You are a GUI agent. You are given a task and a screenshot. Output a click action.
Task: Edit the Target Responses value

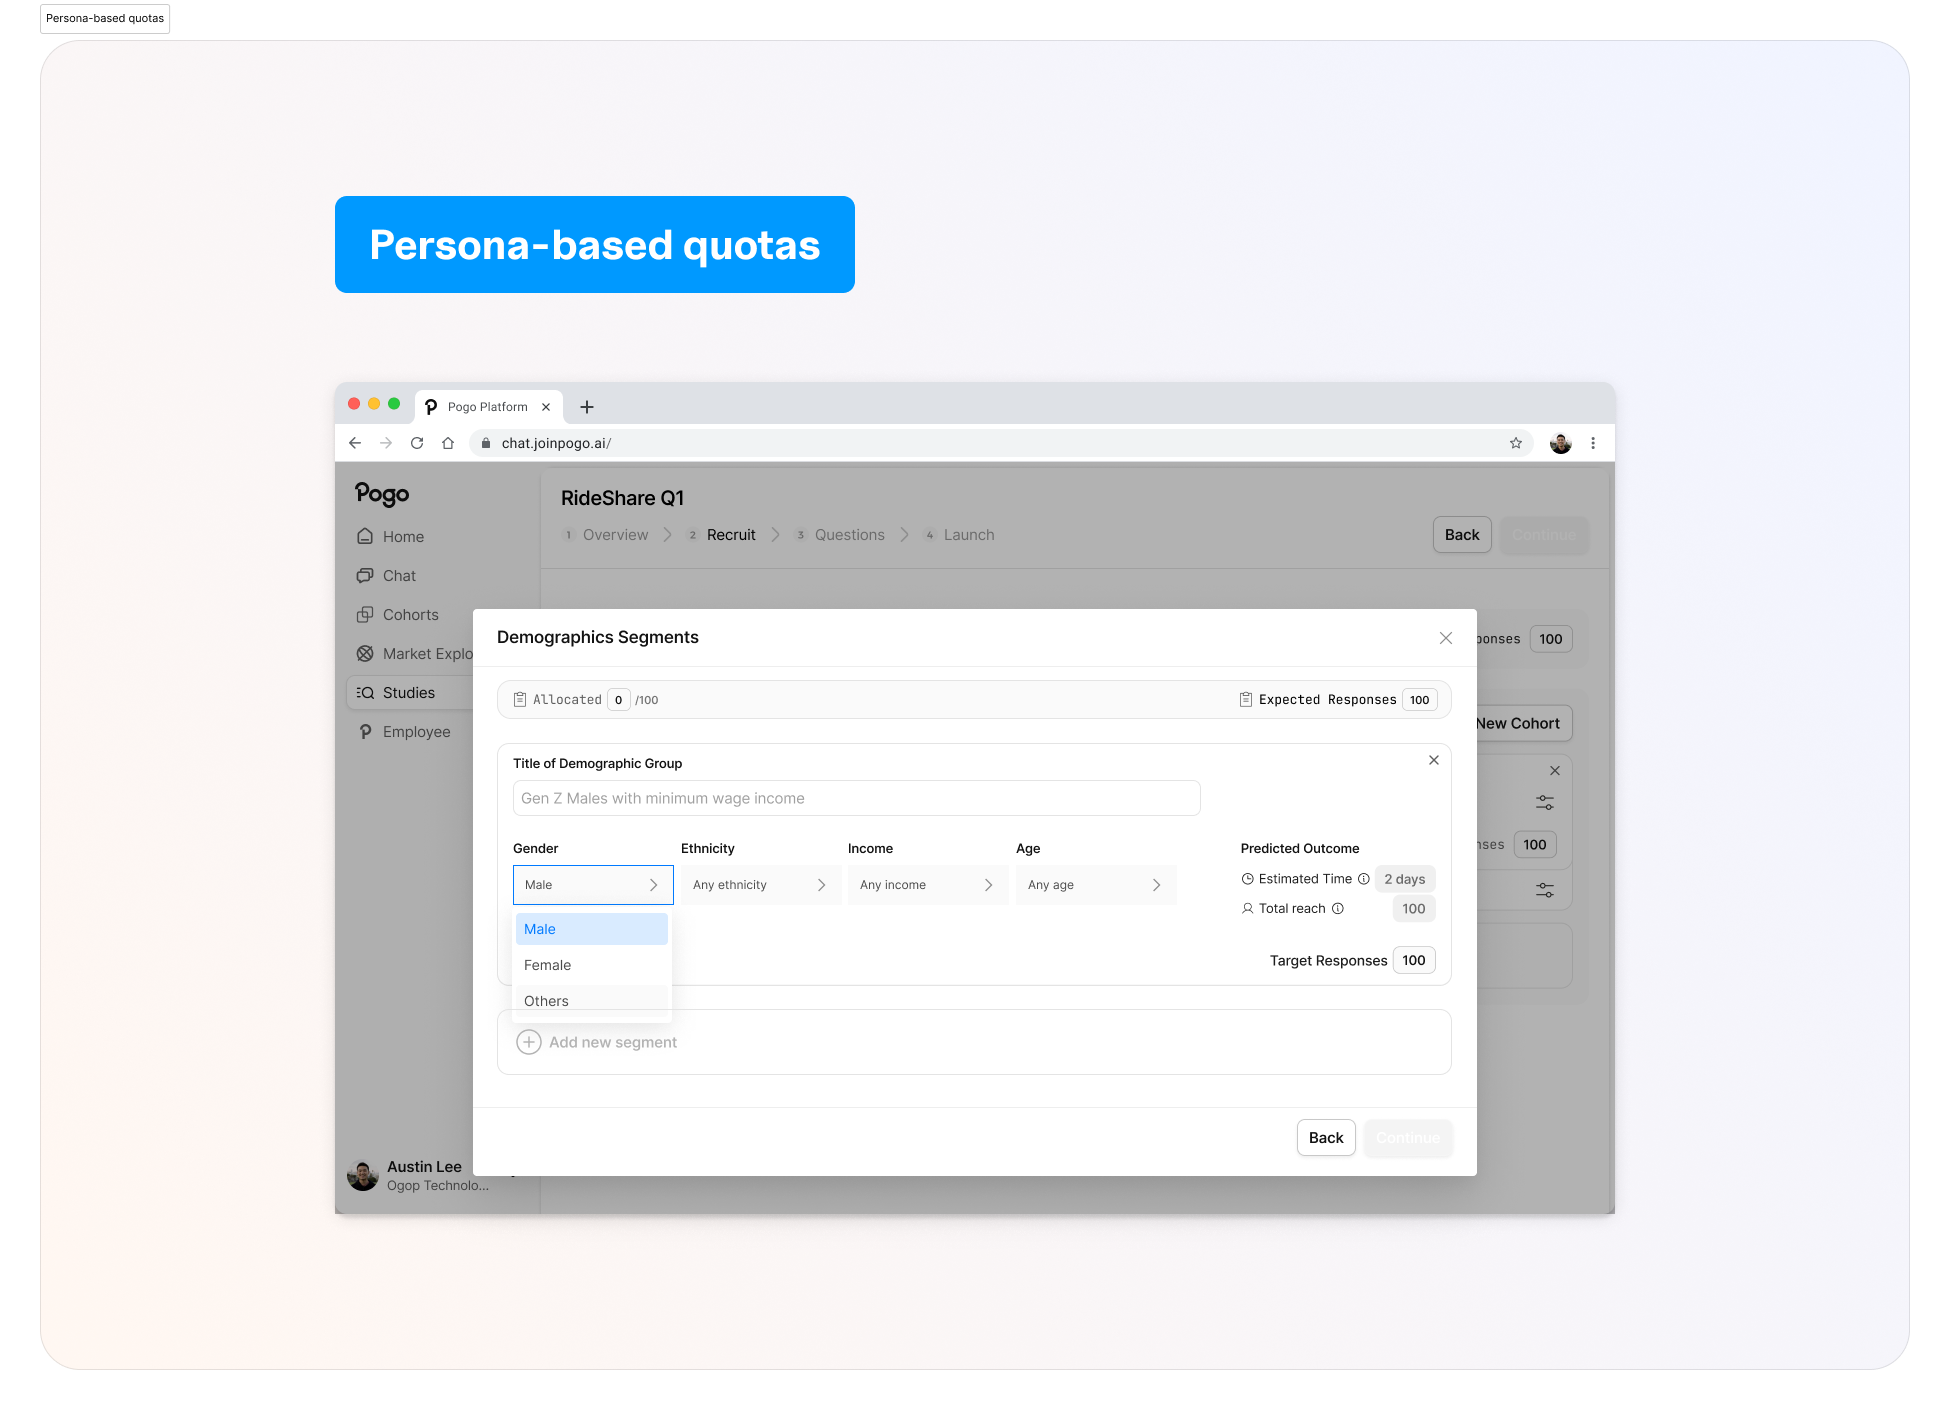(x=1414, y=961)
